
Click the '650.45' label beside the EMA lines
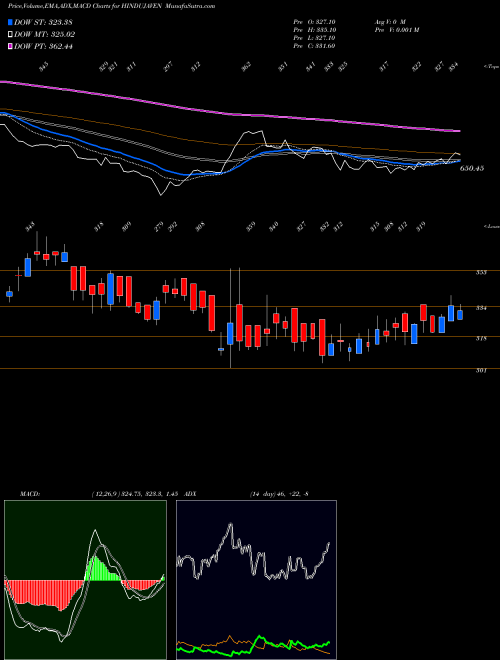pyautogui.click(x=472, y=168)
